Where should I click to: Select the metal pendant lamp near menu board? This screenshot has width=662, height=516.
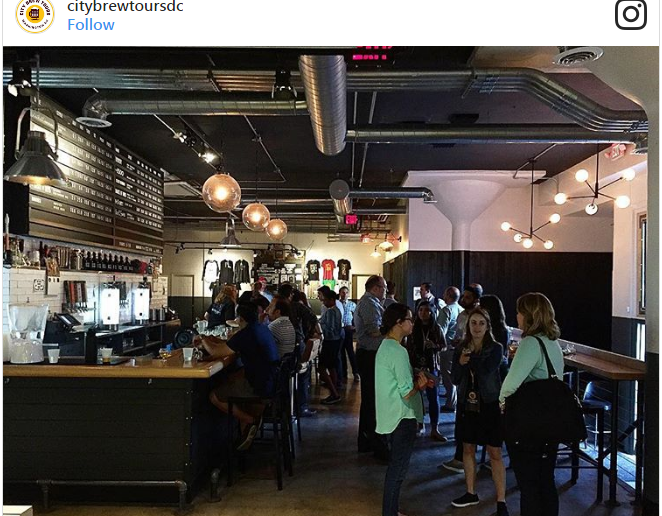[x=35, y=160]
